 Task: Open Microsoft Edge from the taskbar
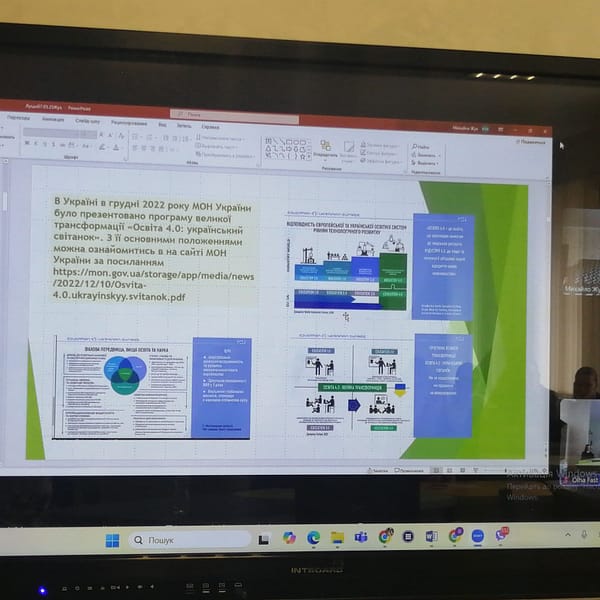pyautogui.click(x=313, y=537)
